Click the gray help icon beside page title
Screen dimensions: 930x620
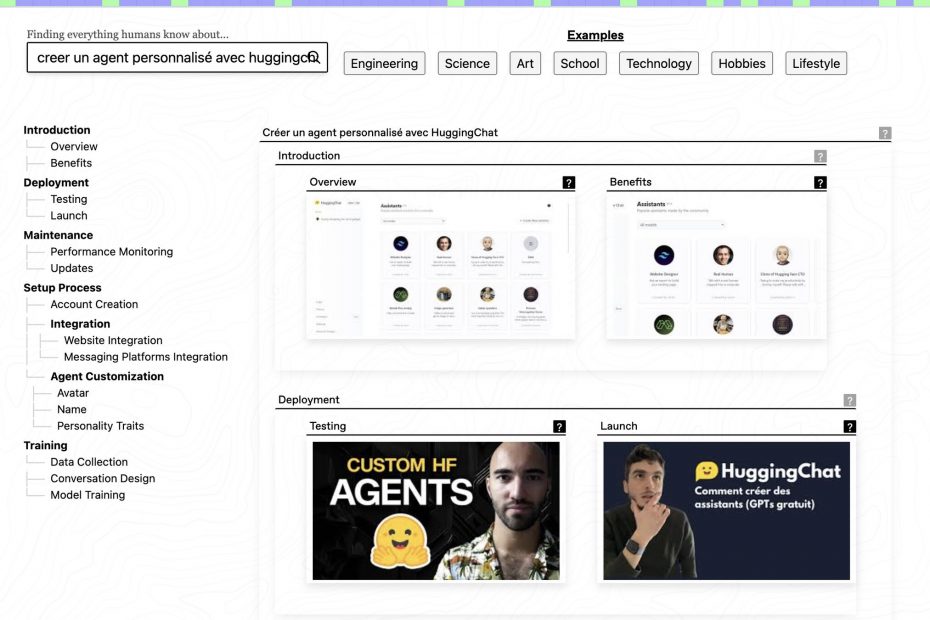[x=884, y=133]
